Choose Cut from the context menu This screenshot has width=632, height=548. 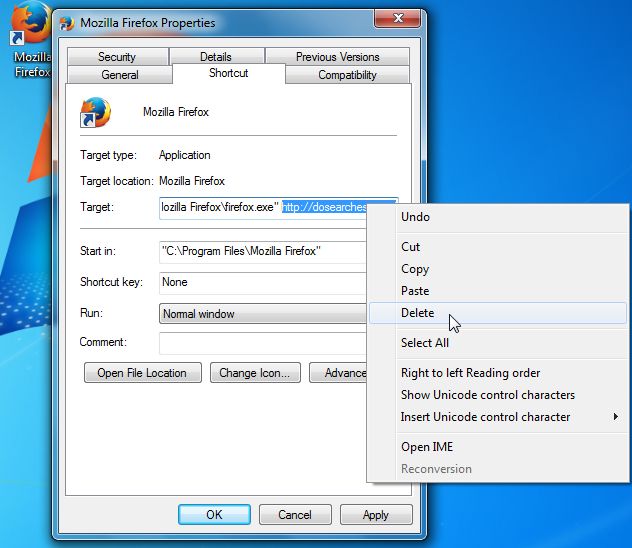click(x=498, y=247)
